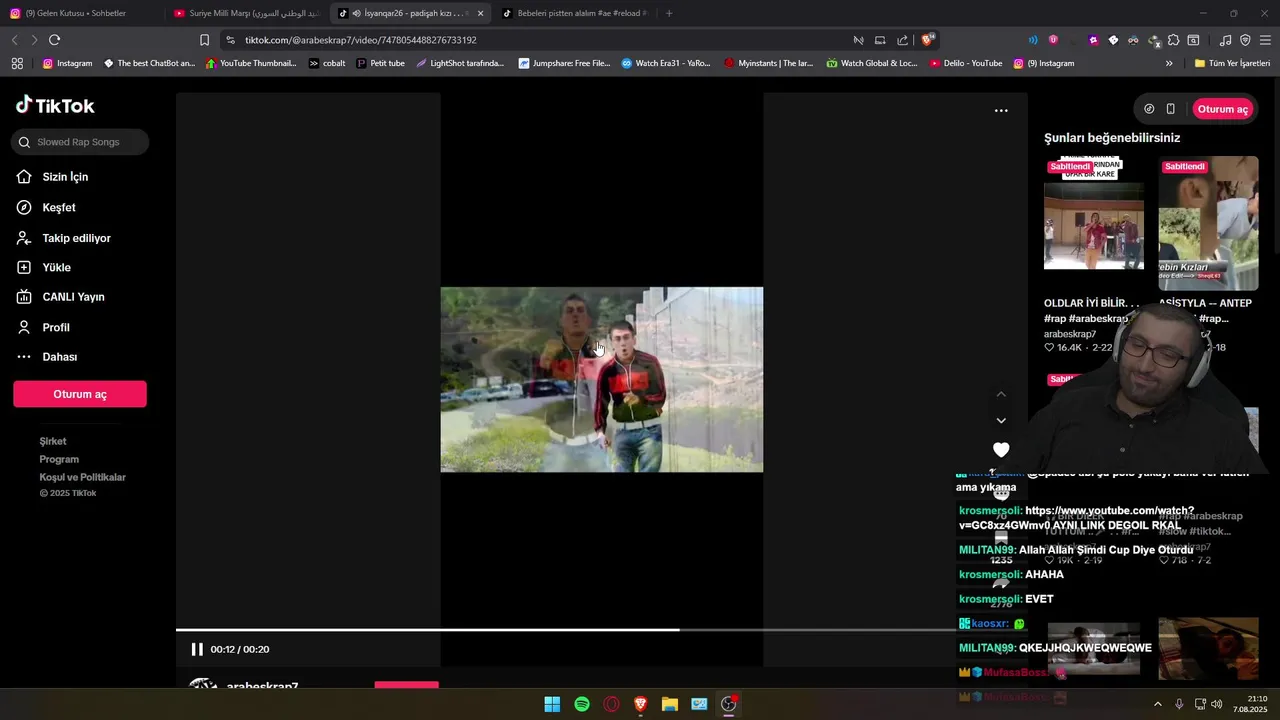Go to previous video with up arrow
The image size is (1280, 720).
coord(1001,394)
